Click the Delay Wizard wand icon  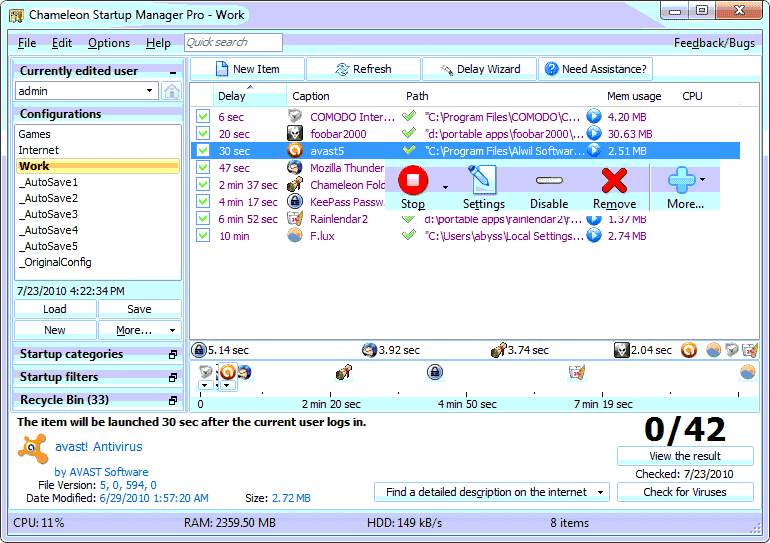446,69
